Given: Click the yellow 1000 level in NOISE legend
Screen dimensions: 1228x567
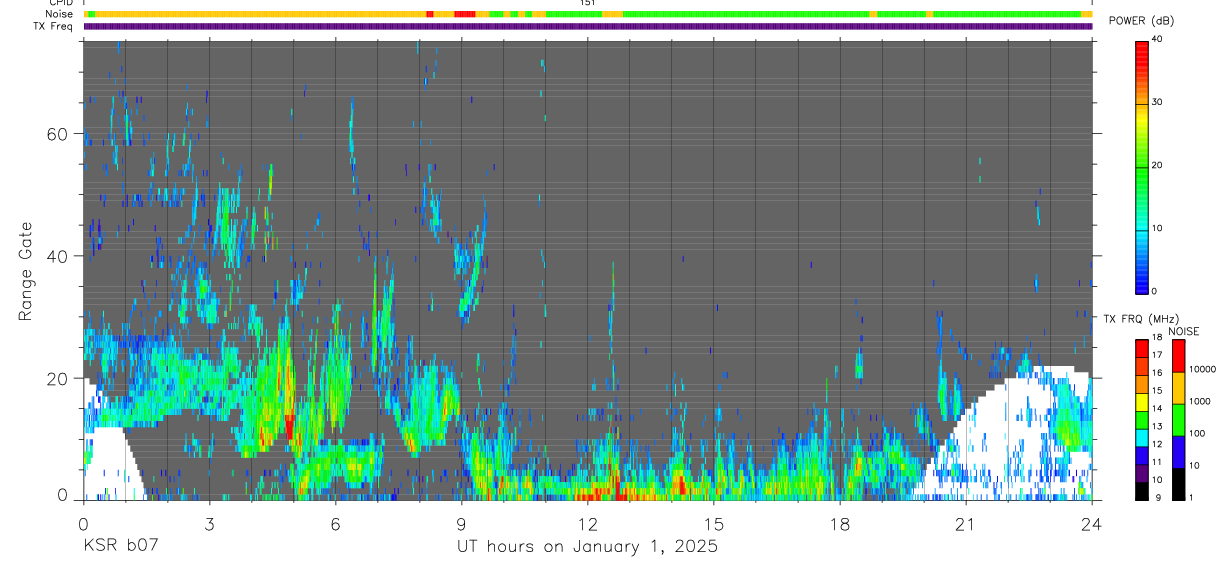Looking at the screenshot, I should click(x=1178, y=387).
